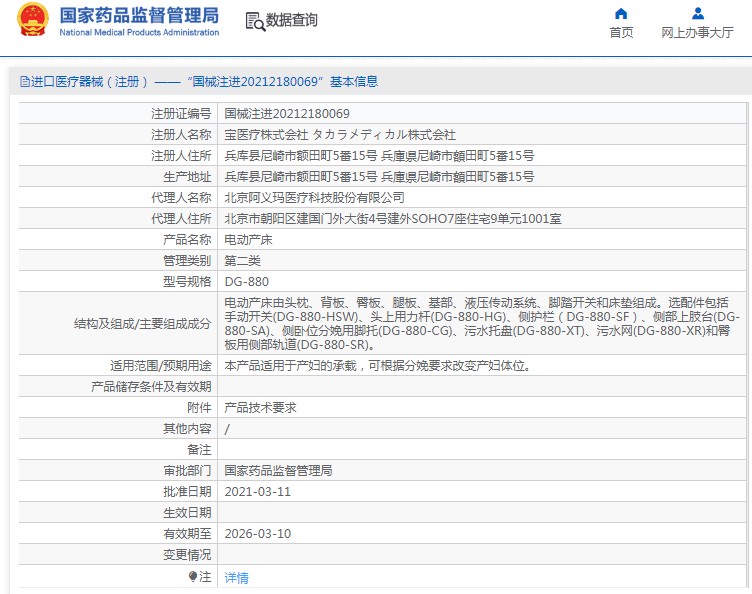The image size is (752, 594).
Task: Select agent name 北京阿义玛医疗科技股份有限公司
Action: point(315,198)
